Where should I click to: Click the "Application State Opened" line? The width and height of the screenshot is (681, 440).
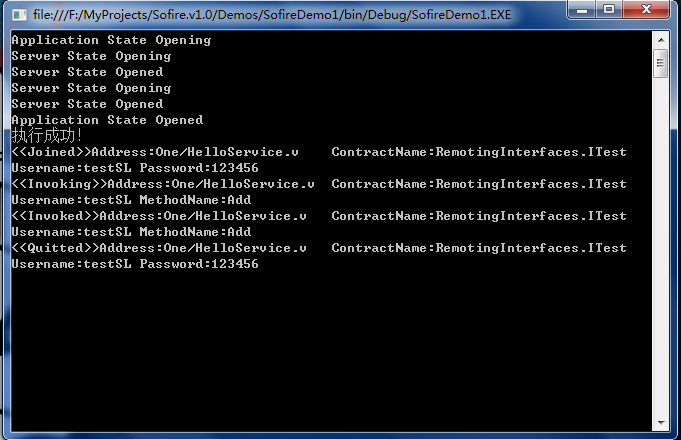[x=107, y=120]
